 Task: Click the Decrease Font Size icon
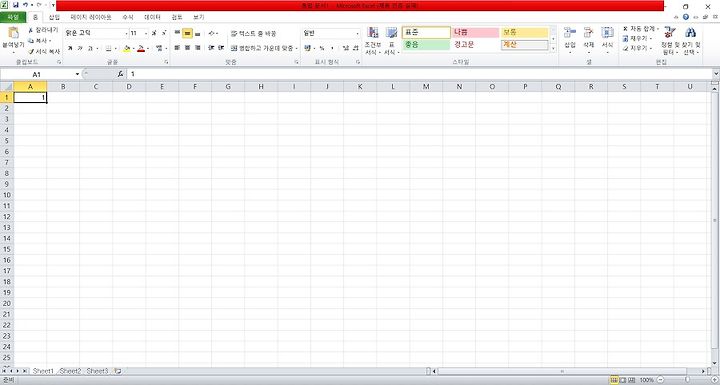[x=163, y=33]
